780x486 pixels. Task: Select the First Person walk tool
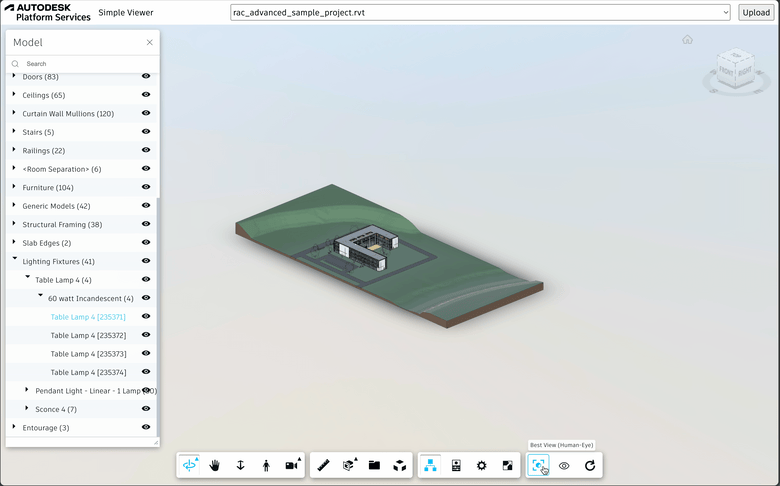pyautogui.click(x=266, y=465)
